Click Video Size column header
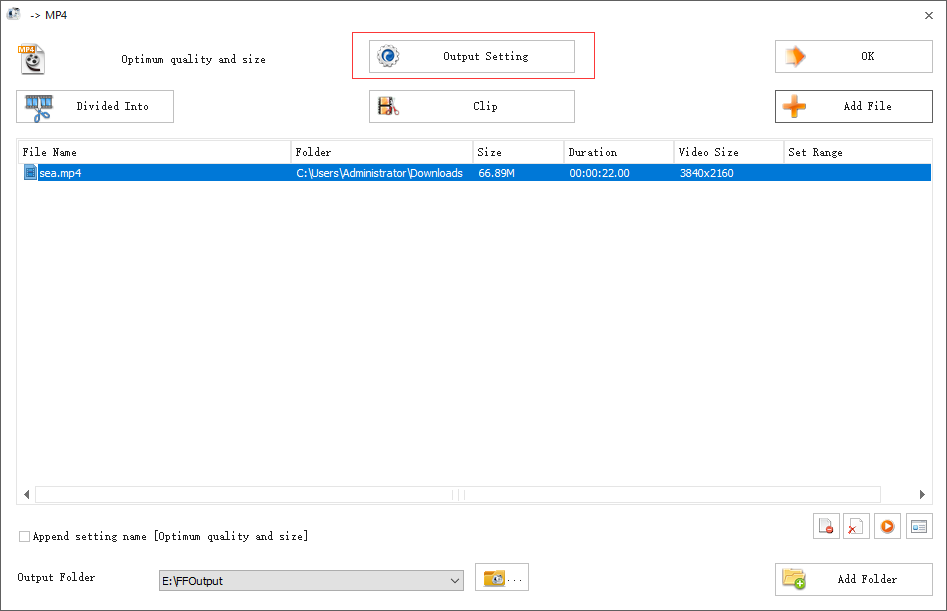 click(728, 152)
